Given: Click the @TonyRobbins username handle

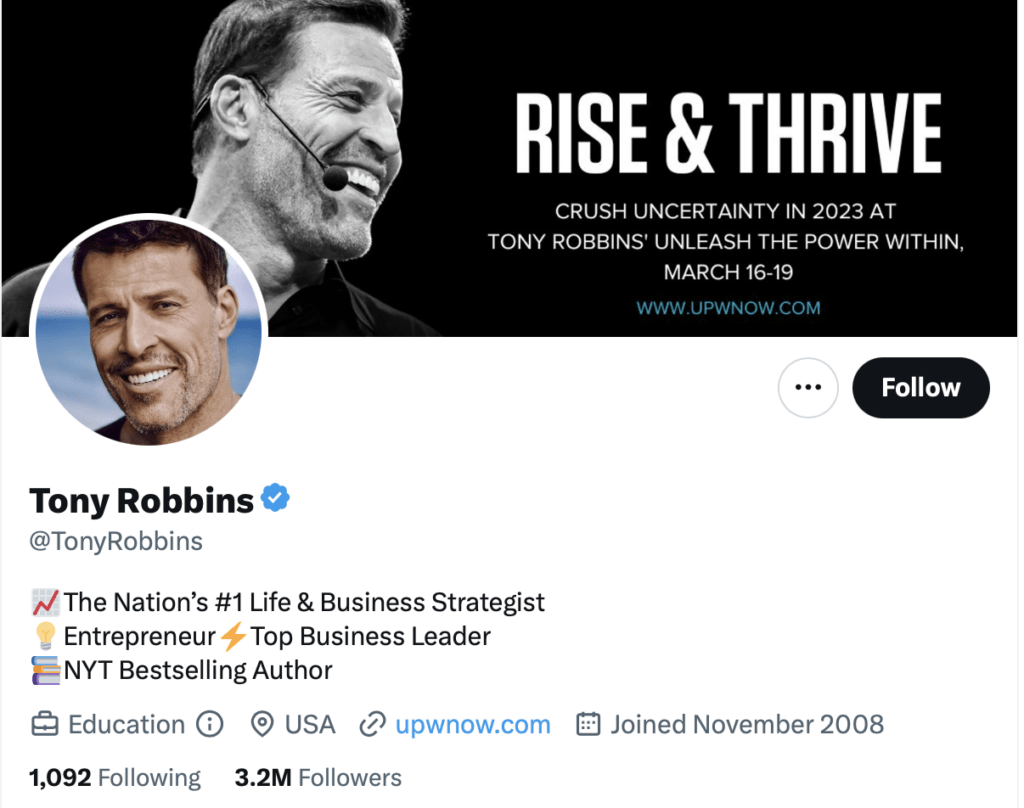Looking at the screenshot, I should click(x=116, y=541).
